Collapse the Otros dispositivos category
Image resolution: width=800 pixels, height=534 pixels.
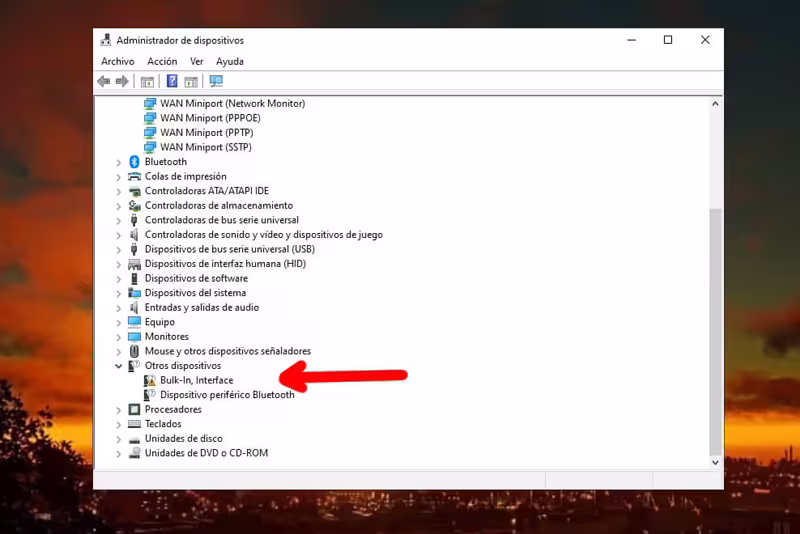118,366
